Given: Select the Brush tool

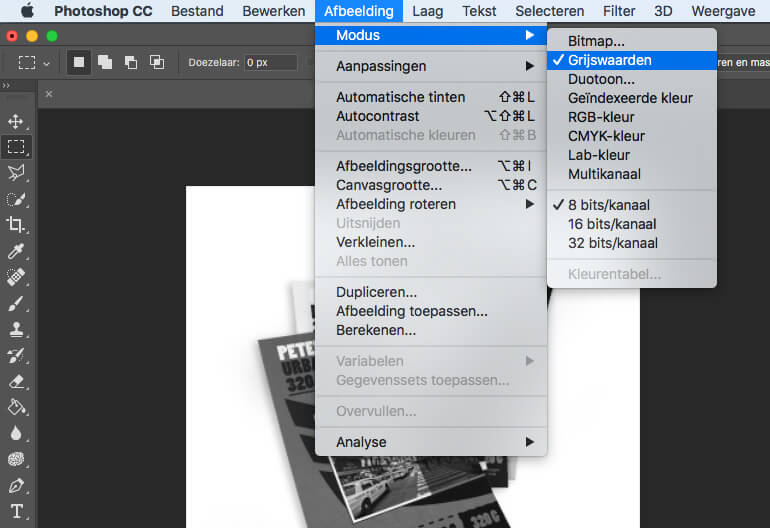Looking at the screenshot, I should (16, 303).
